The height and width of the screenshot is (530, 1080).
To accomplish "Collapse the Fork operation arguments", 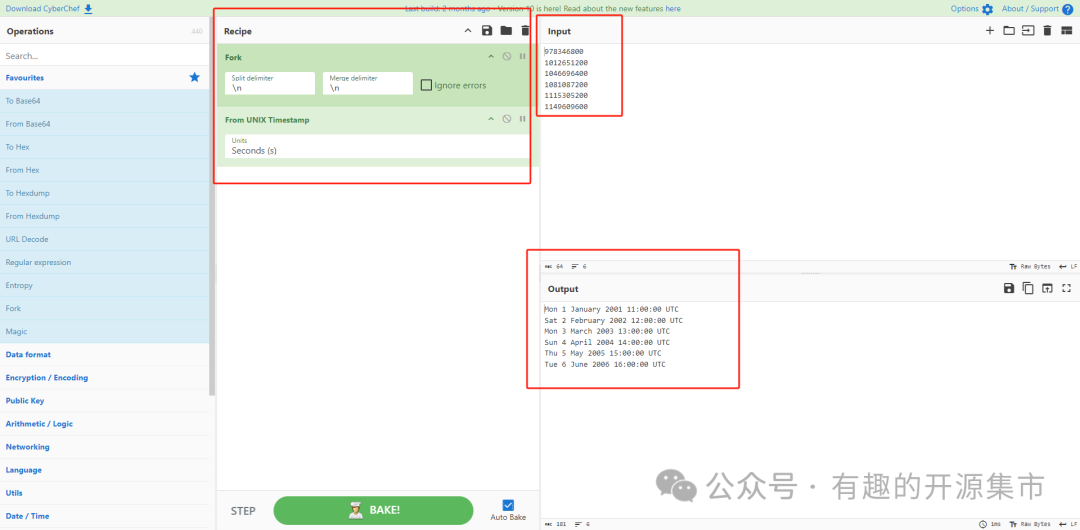I will point(490,57).
